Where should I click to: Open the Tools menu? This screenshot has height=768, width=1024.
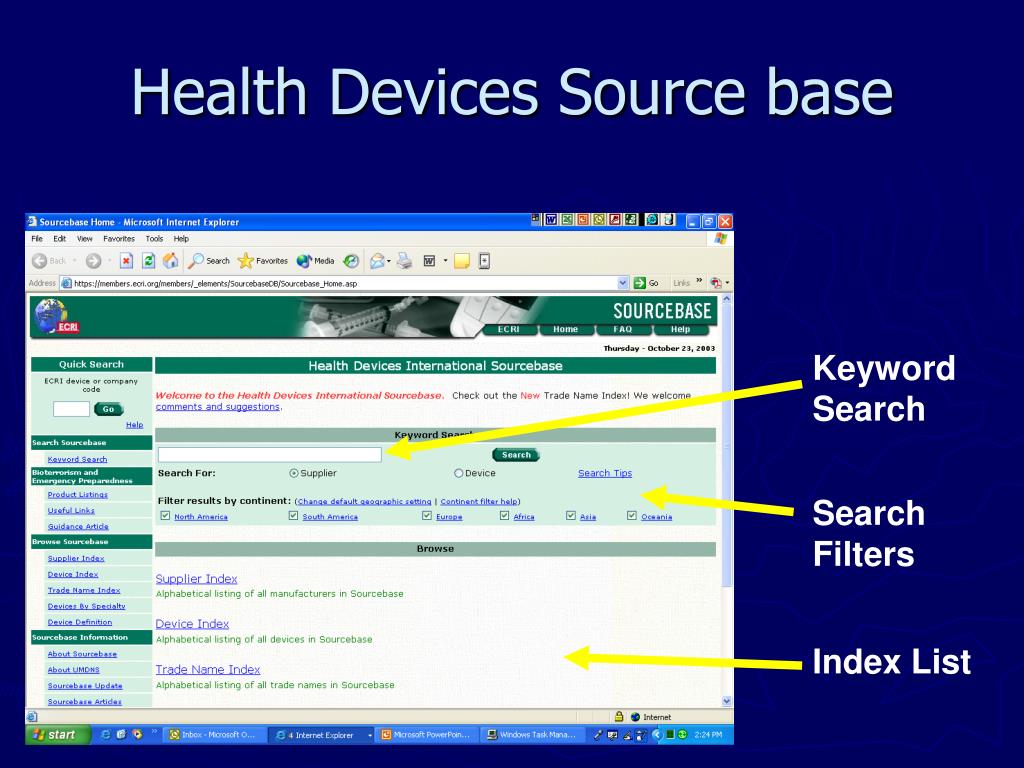pyautogui.click(x=154, y=239)
